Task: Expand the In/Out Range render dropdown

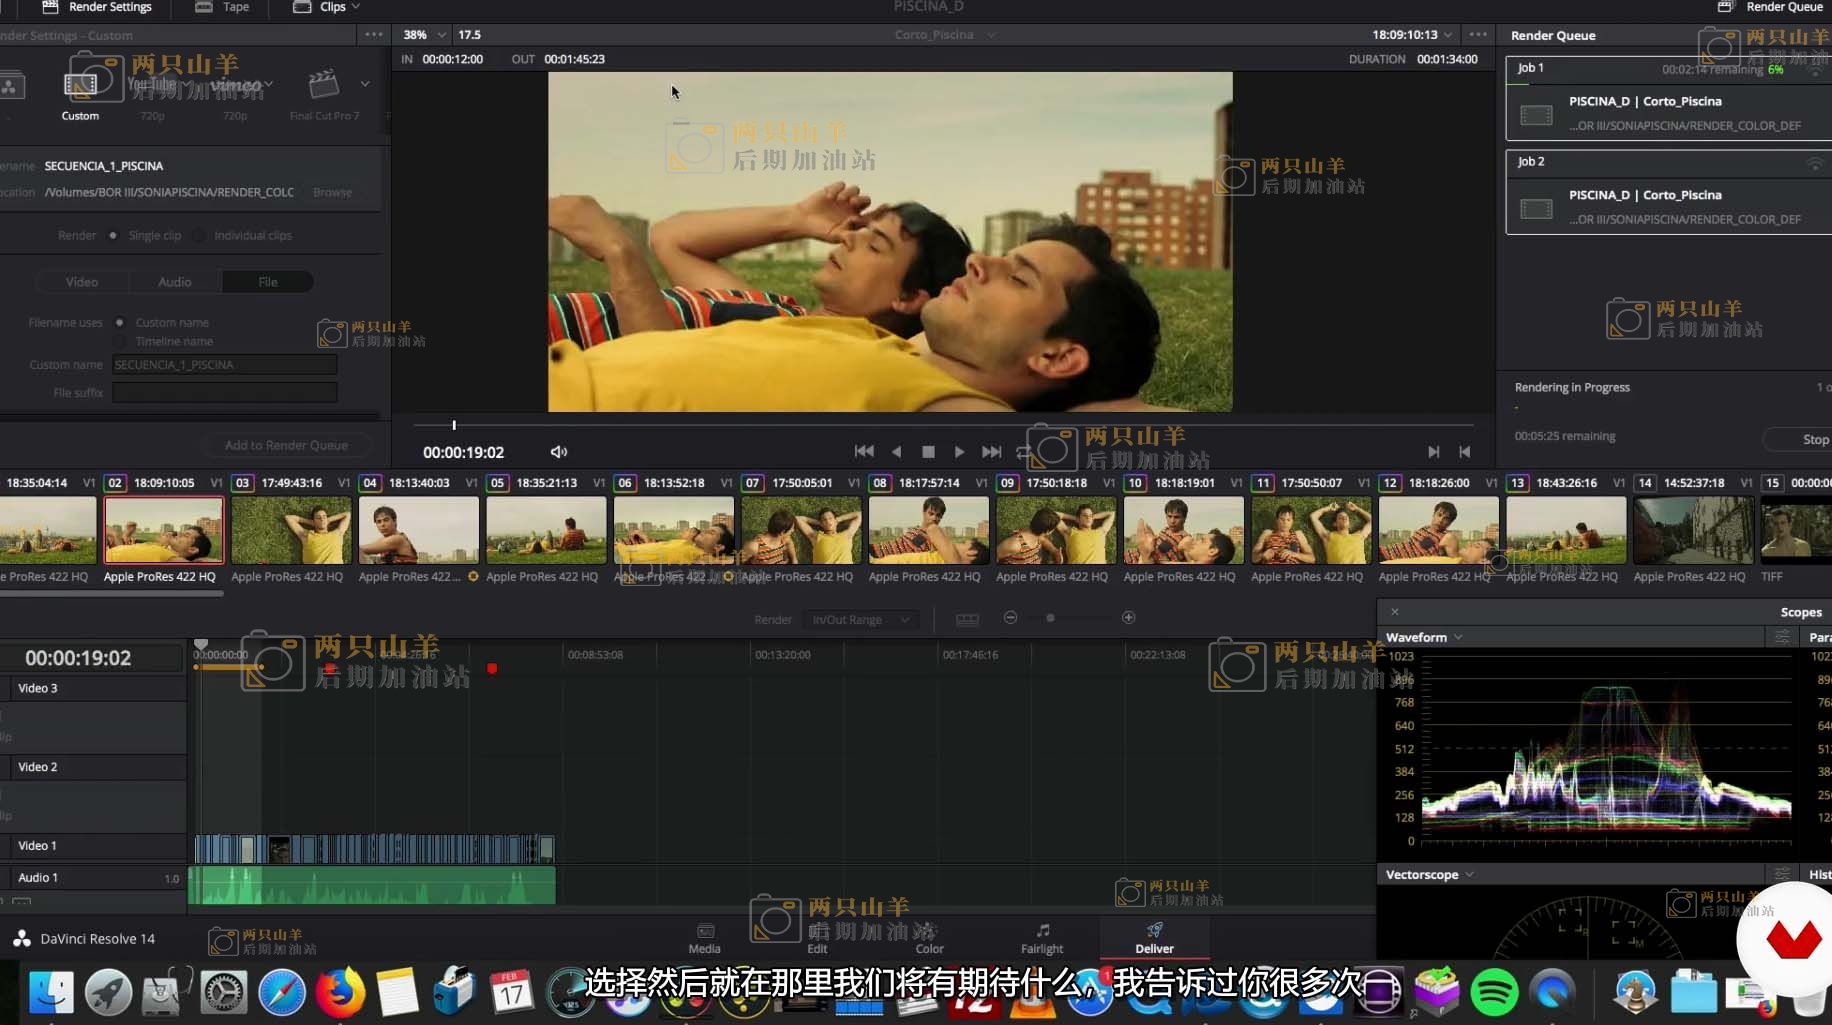Action: pos(860,620)
